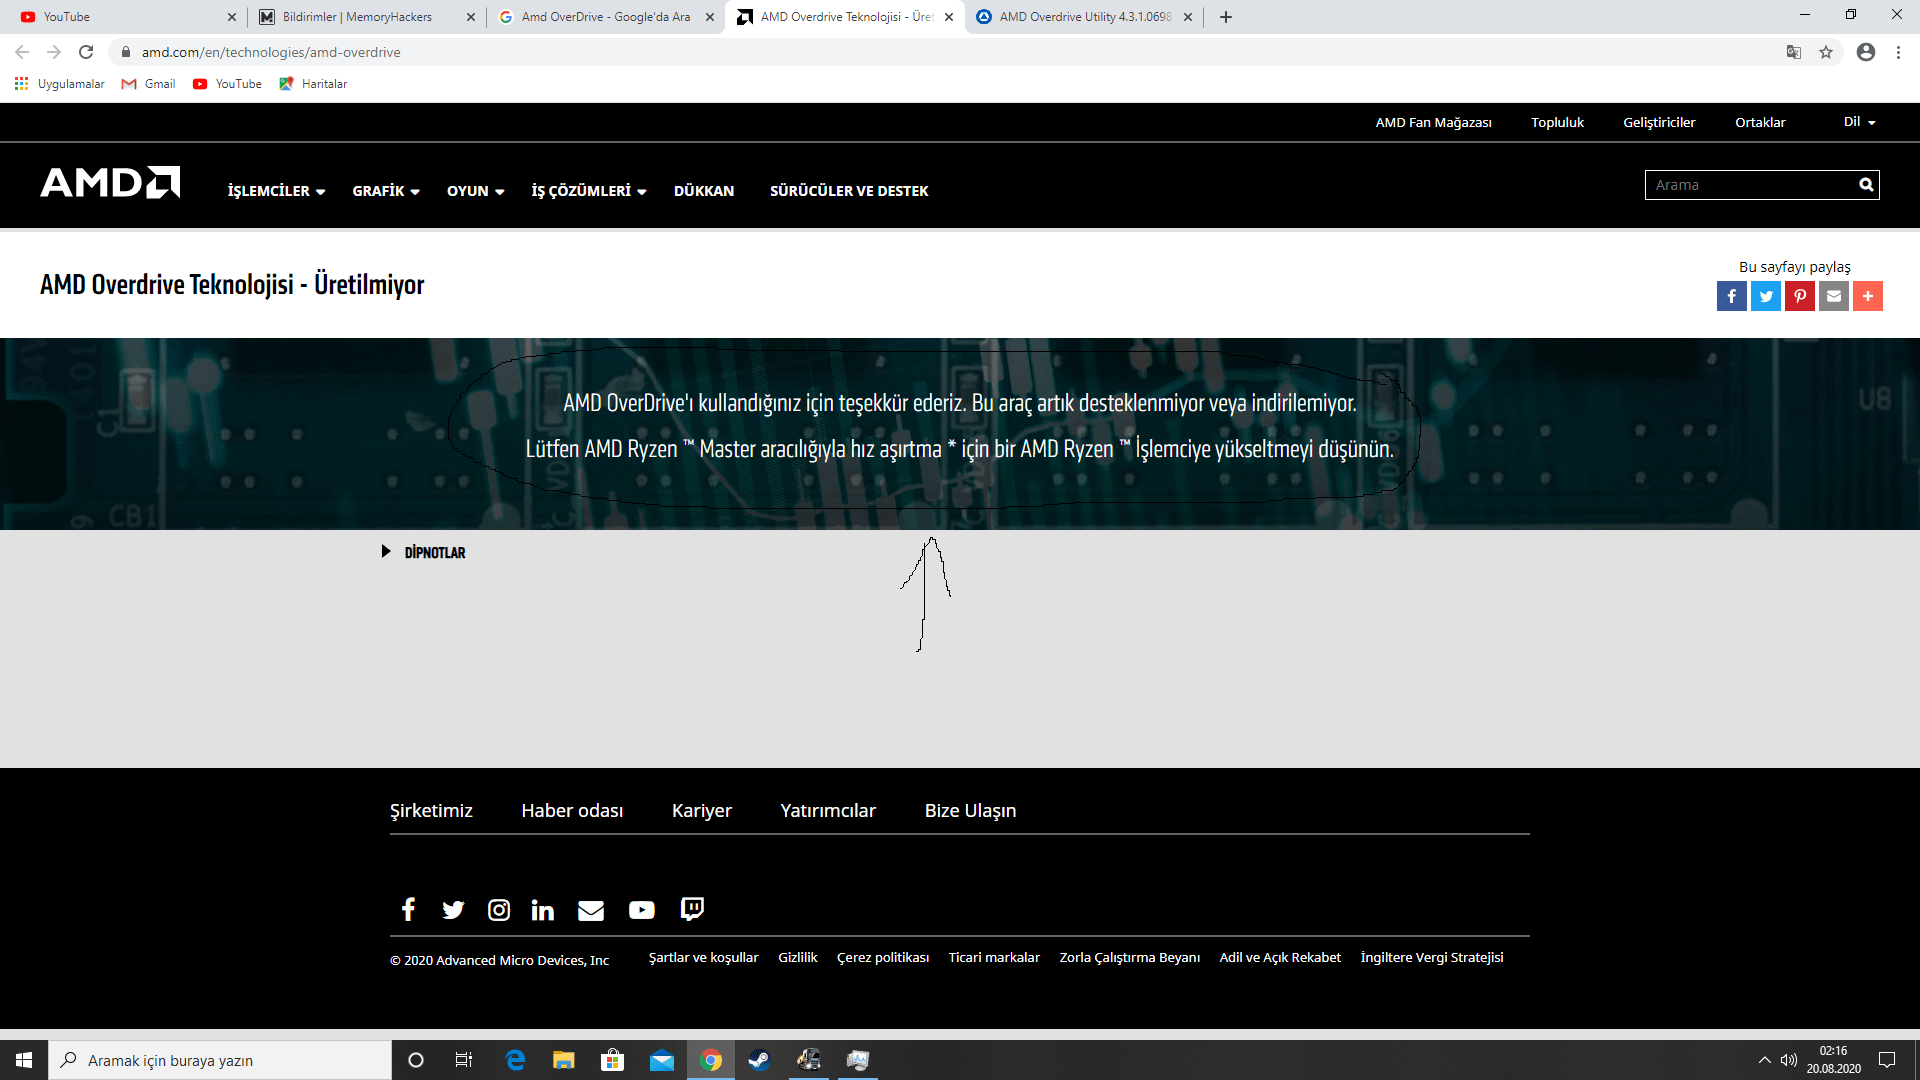Open Şirketimiz footer link

click(x=431, y=811)
